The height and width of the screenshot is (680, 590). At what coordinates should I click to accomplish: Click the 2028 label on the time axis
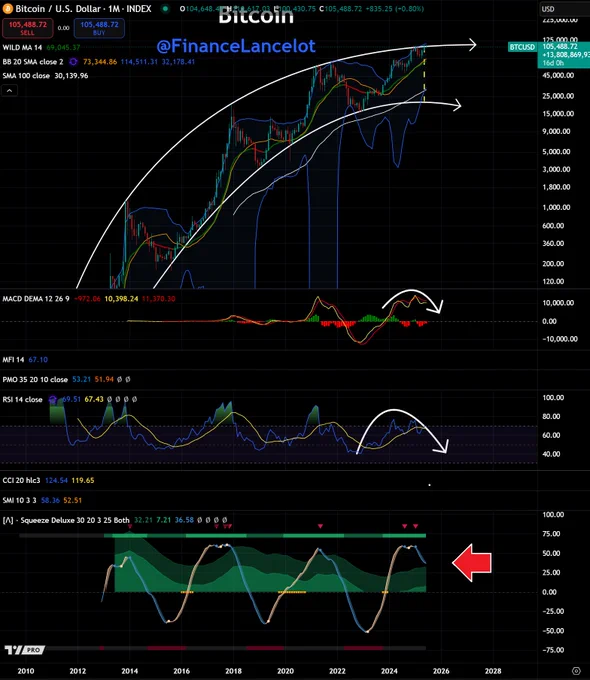pos(493,671)
